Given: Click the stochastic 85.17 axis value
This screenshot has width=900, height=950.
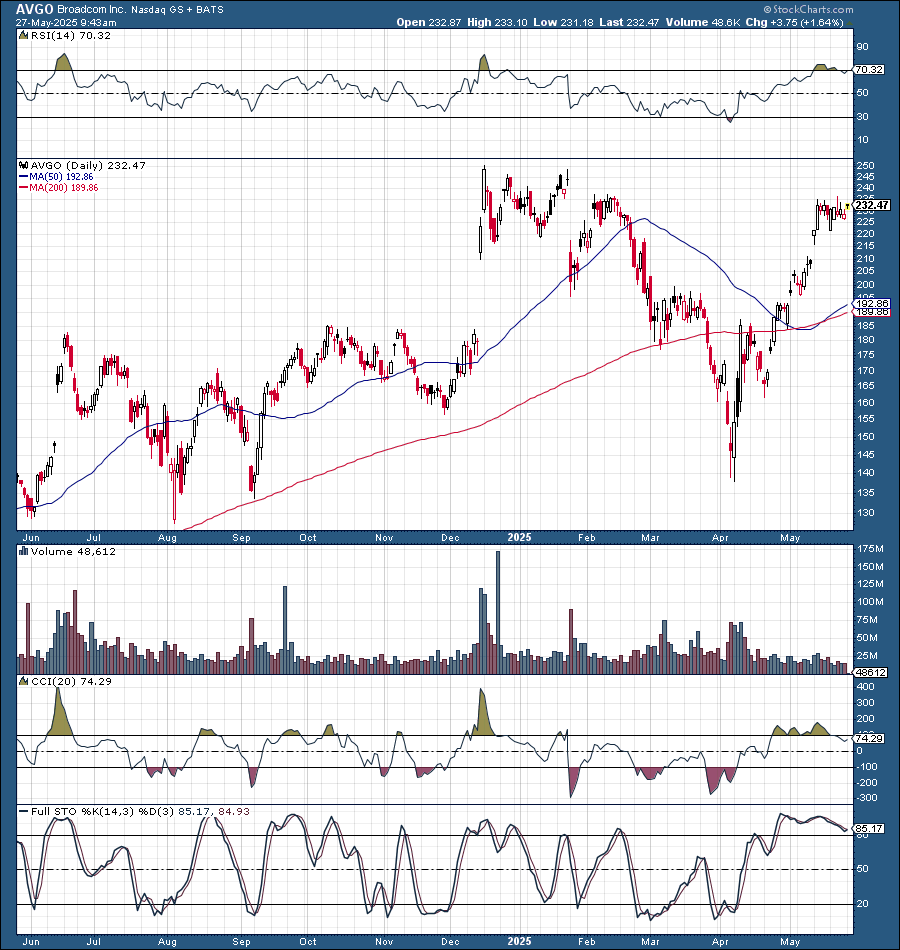Looking at the screenshot, I should pos(868,828).
